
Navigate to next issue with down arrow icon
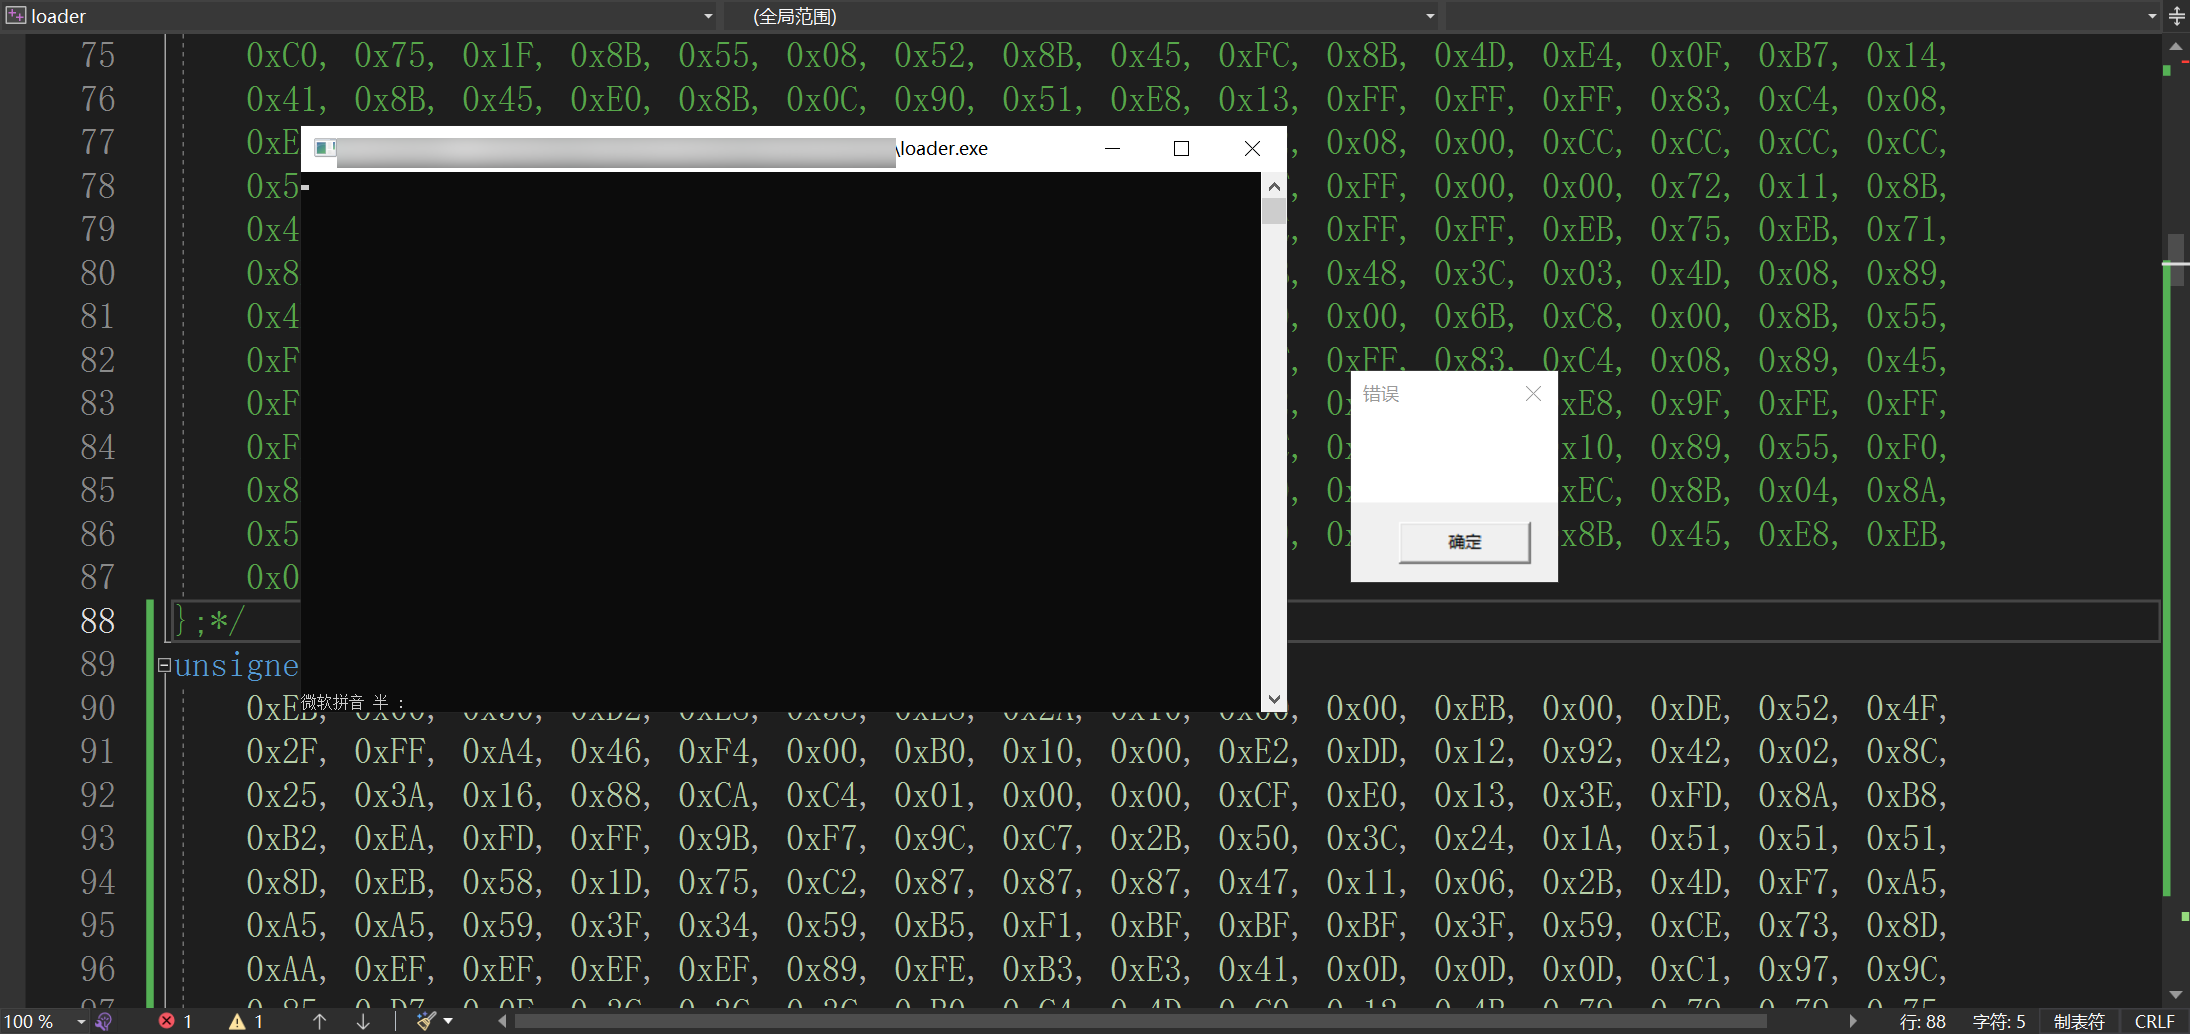tap(362, 1020)
